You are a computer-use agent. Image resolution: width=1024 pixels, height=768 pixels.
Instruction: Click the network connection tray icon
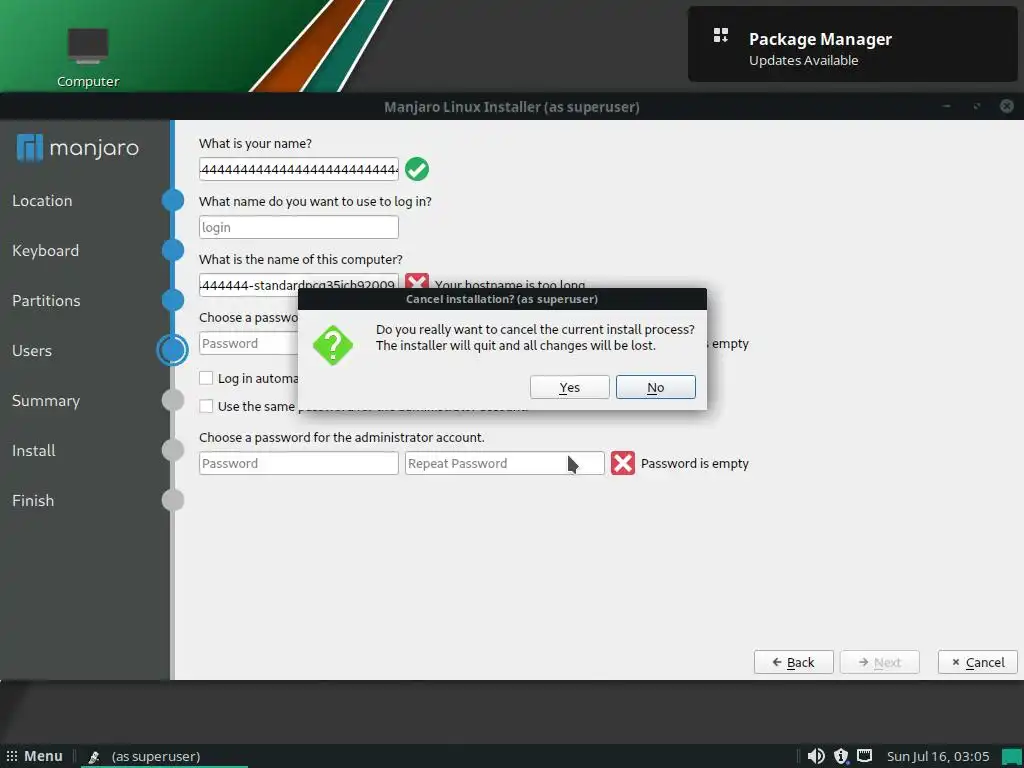[x=865, y=756]
